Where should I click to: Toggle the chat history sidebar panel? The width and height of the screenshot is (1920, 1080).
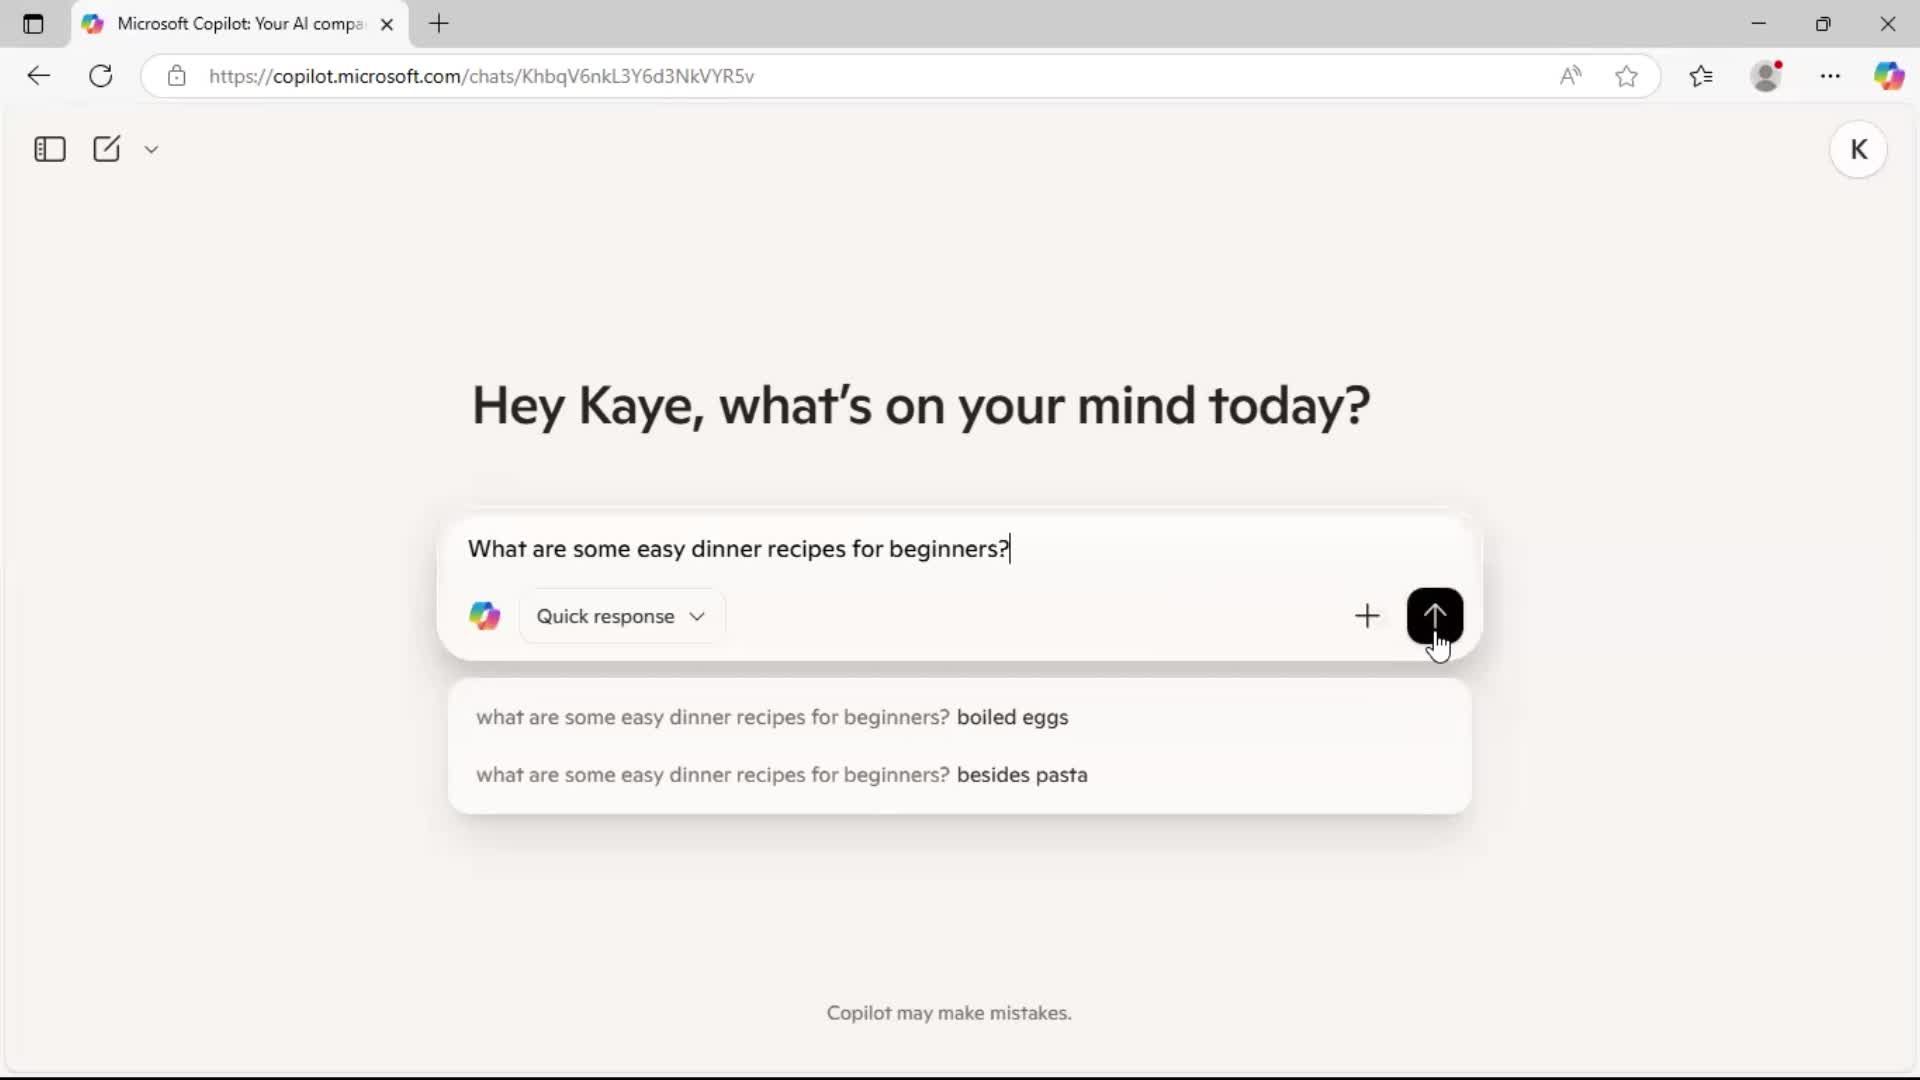[49, 148]
